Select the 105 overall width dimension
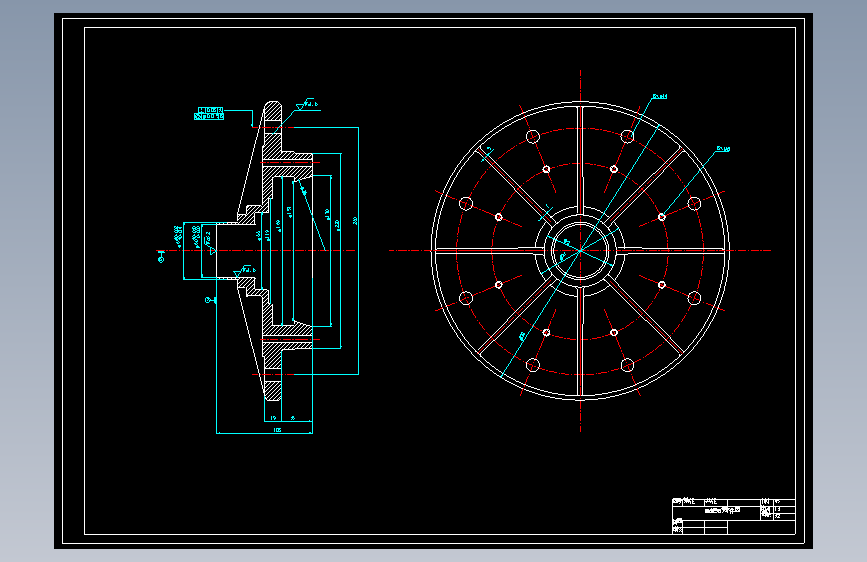 tap(277, 430)
